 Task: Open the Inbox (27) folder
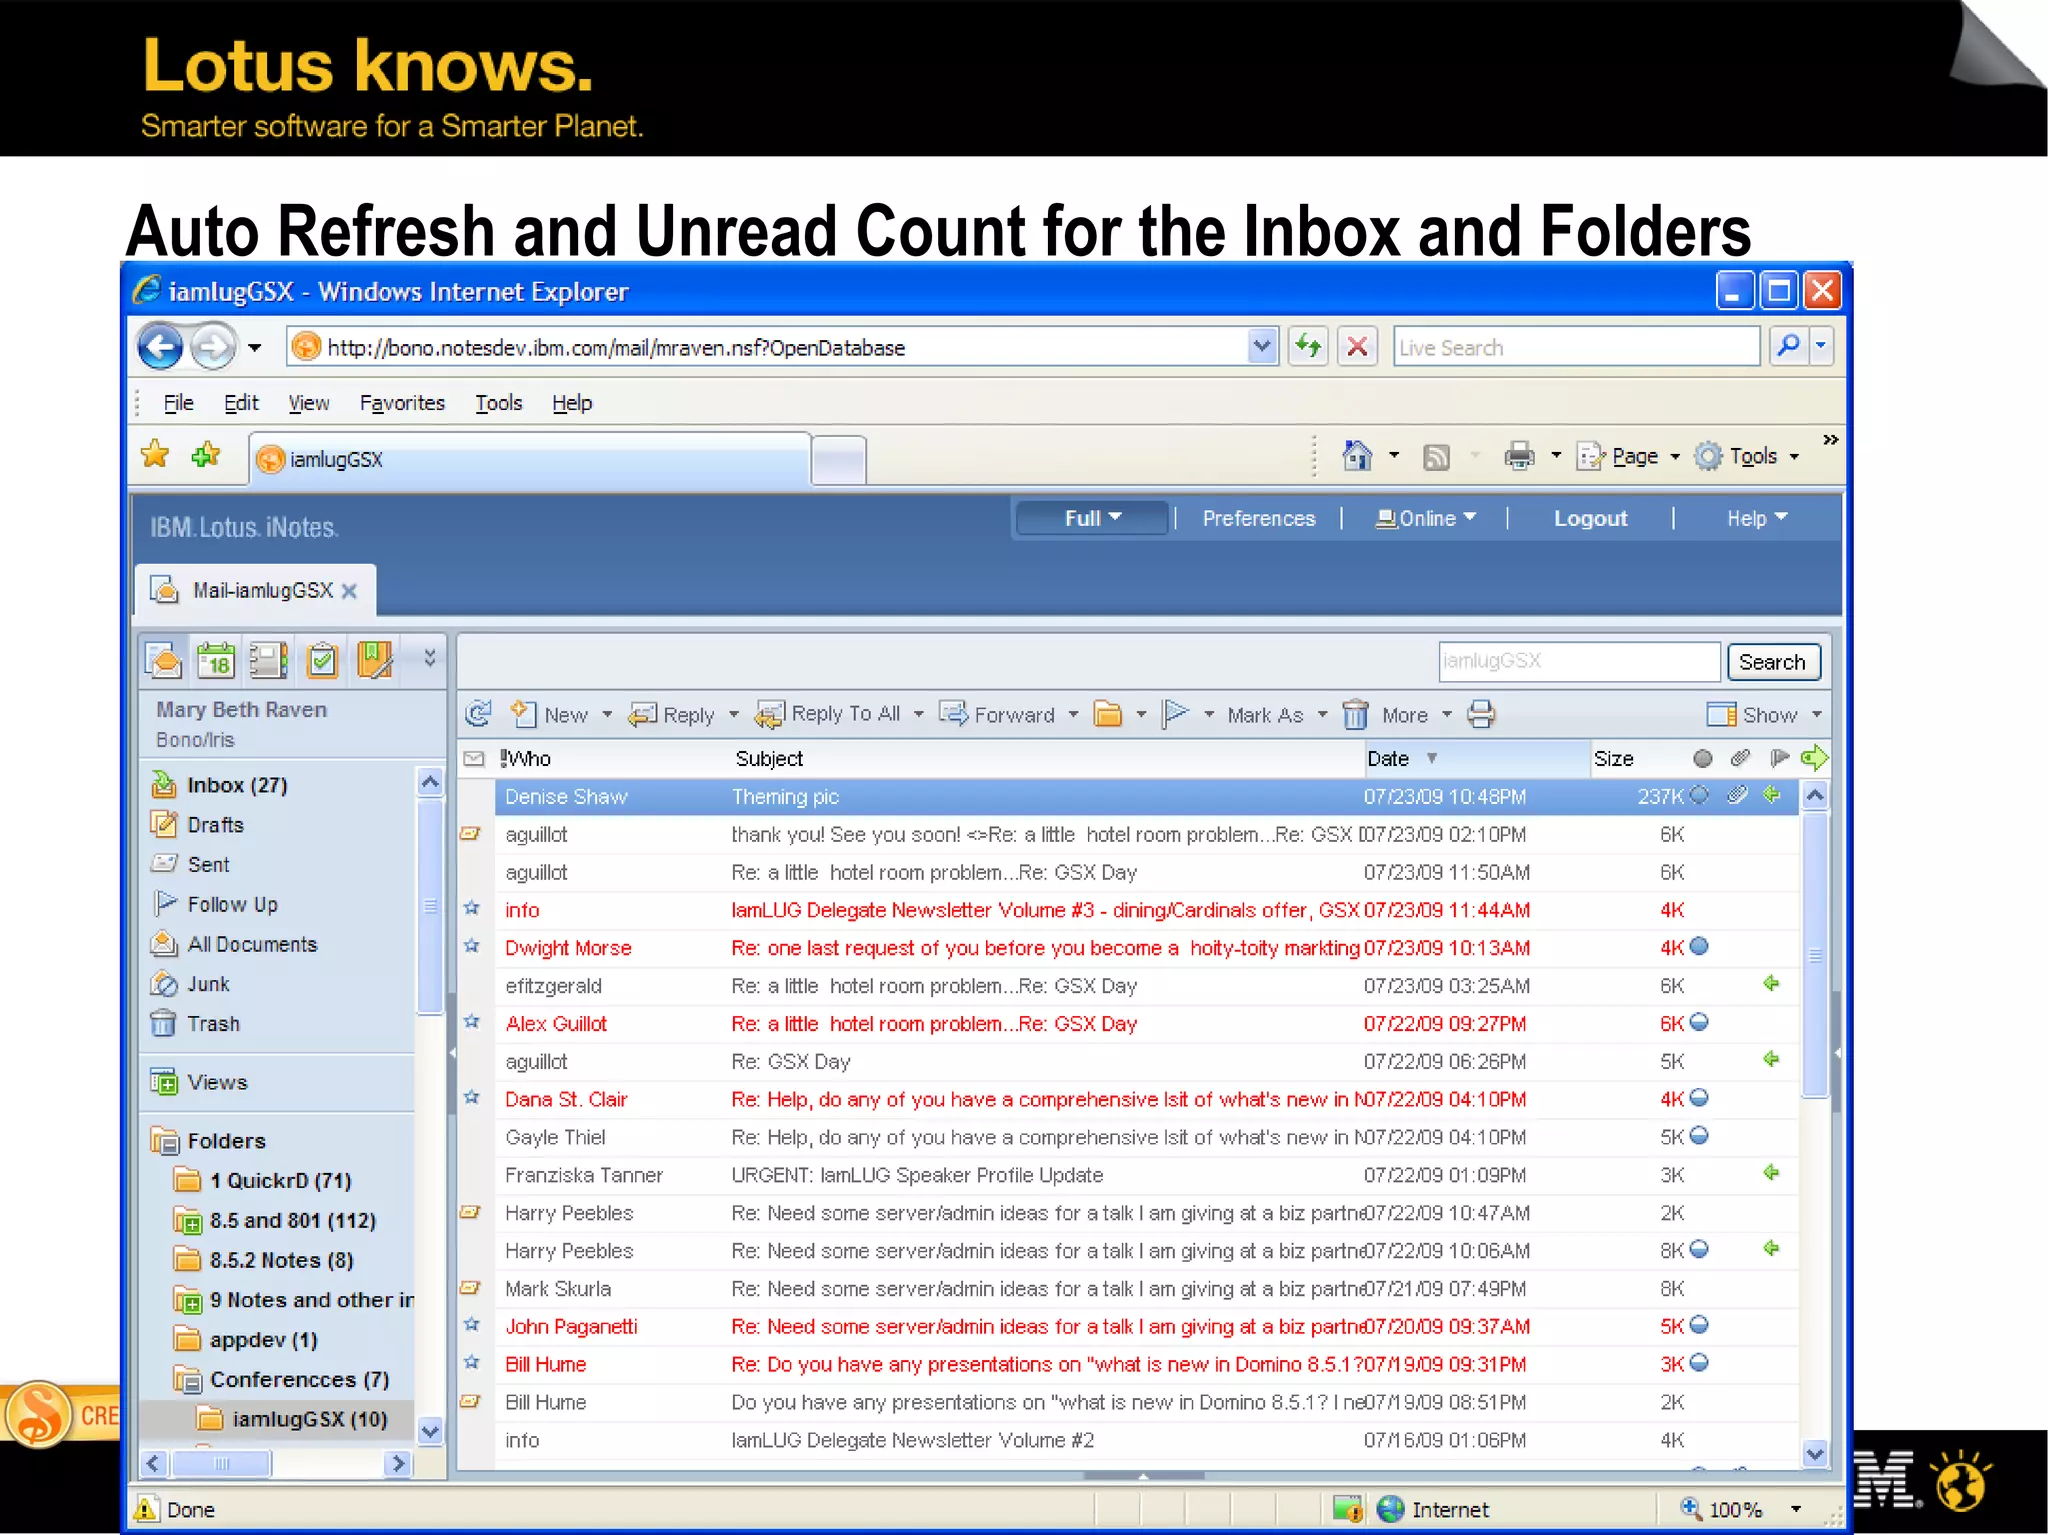pyautogui.click(x=236, y=785)
